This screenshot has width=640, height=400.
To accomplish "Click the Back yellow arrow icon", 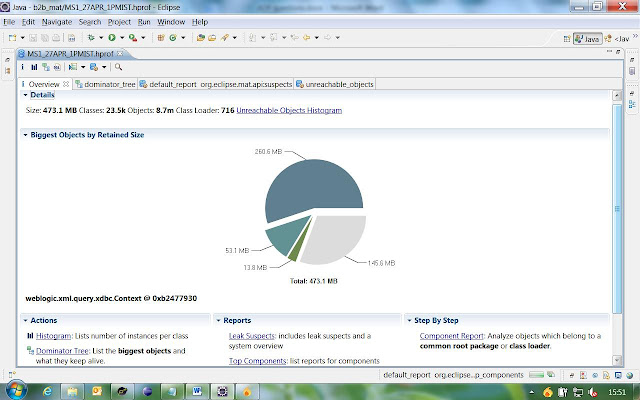I will (x=306, y=38).
